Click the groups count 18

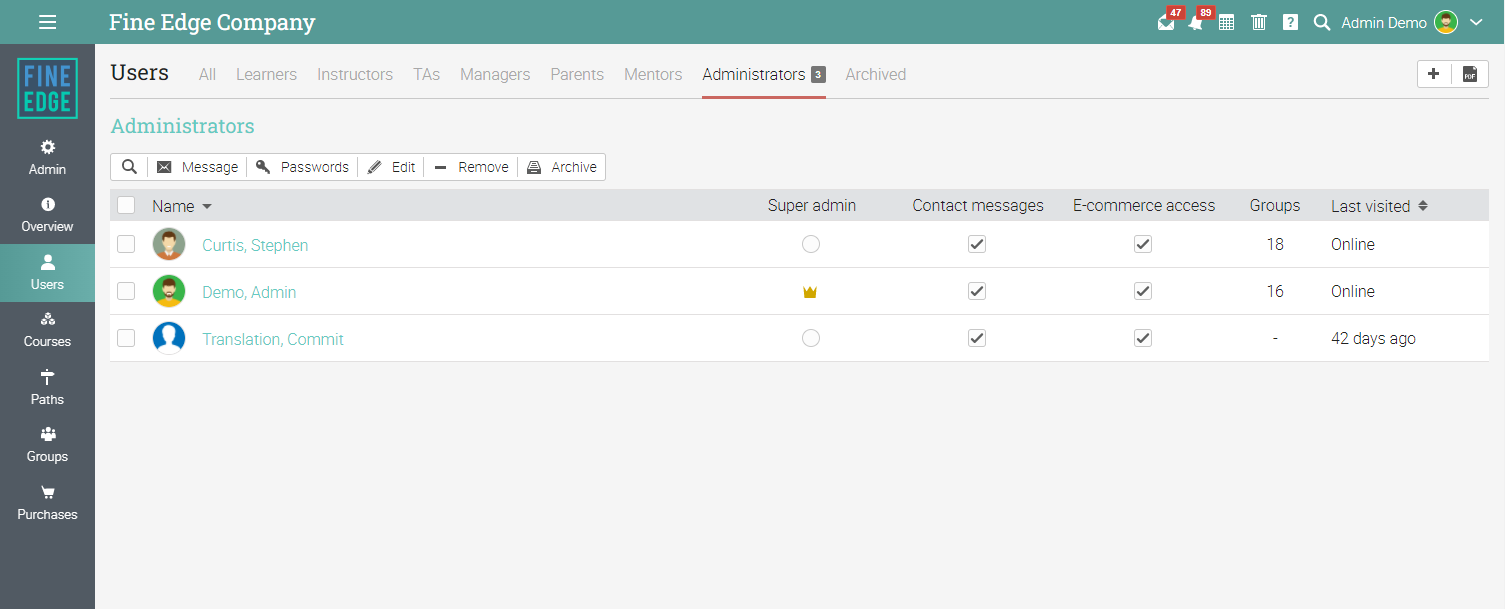1275,244
